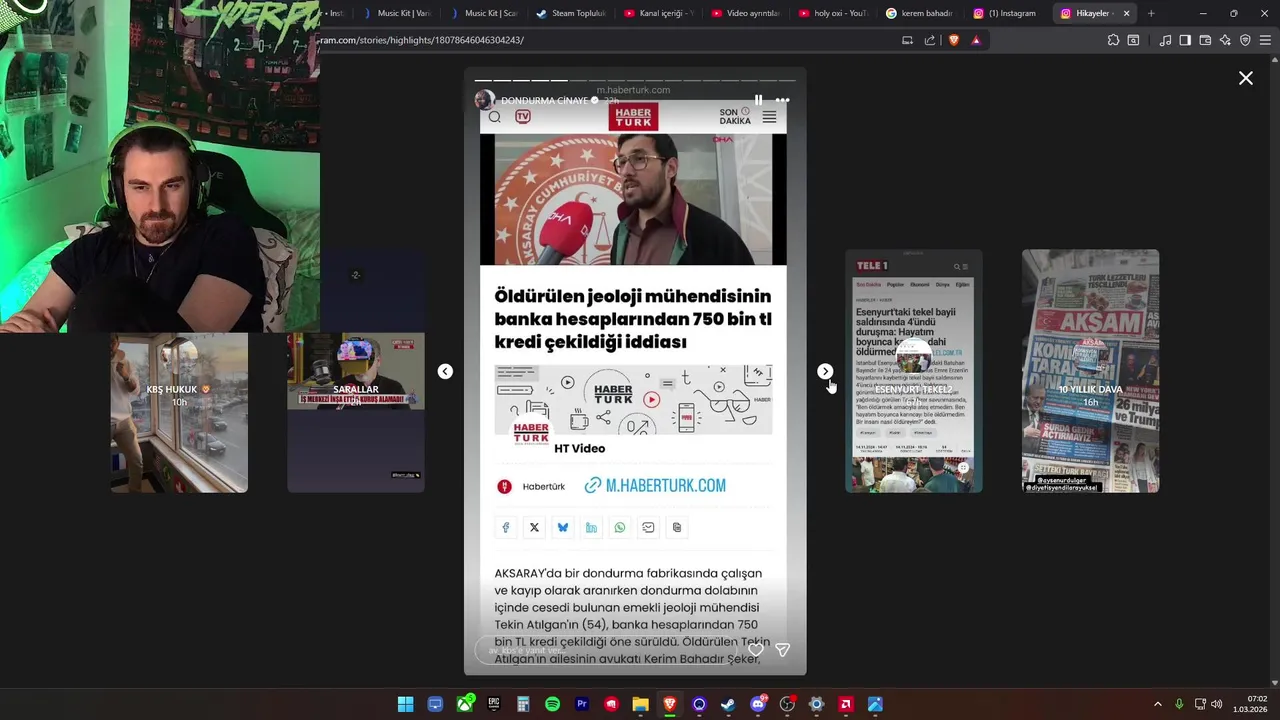Open the Brave Wallet icon
Screen dimensions: 1280x720
point(1205,40)
